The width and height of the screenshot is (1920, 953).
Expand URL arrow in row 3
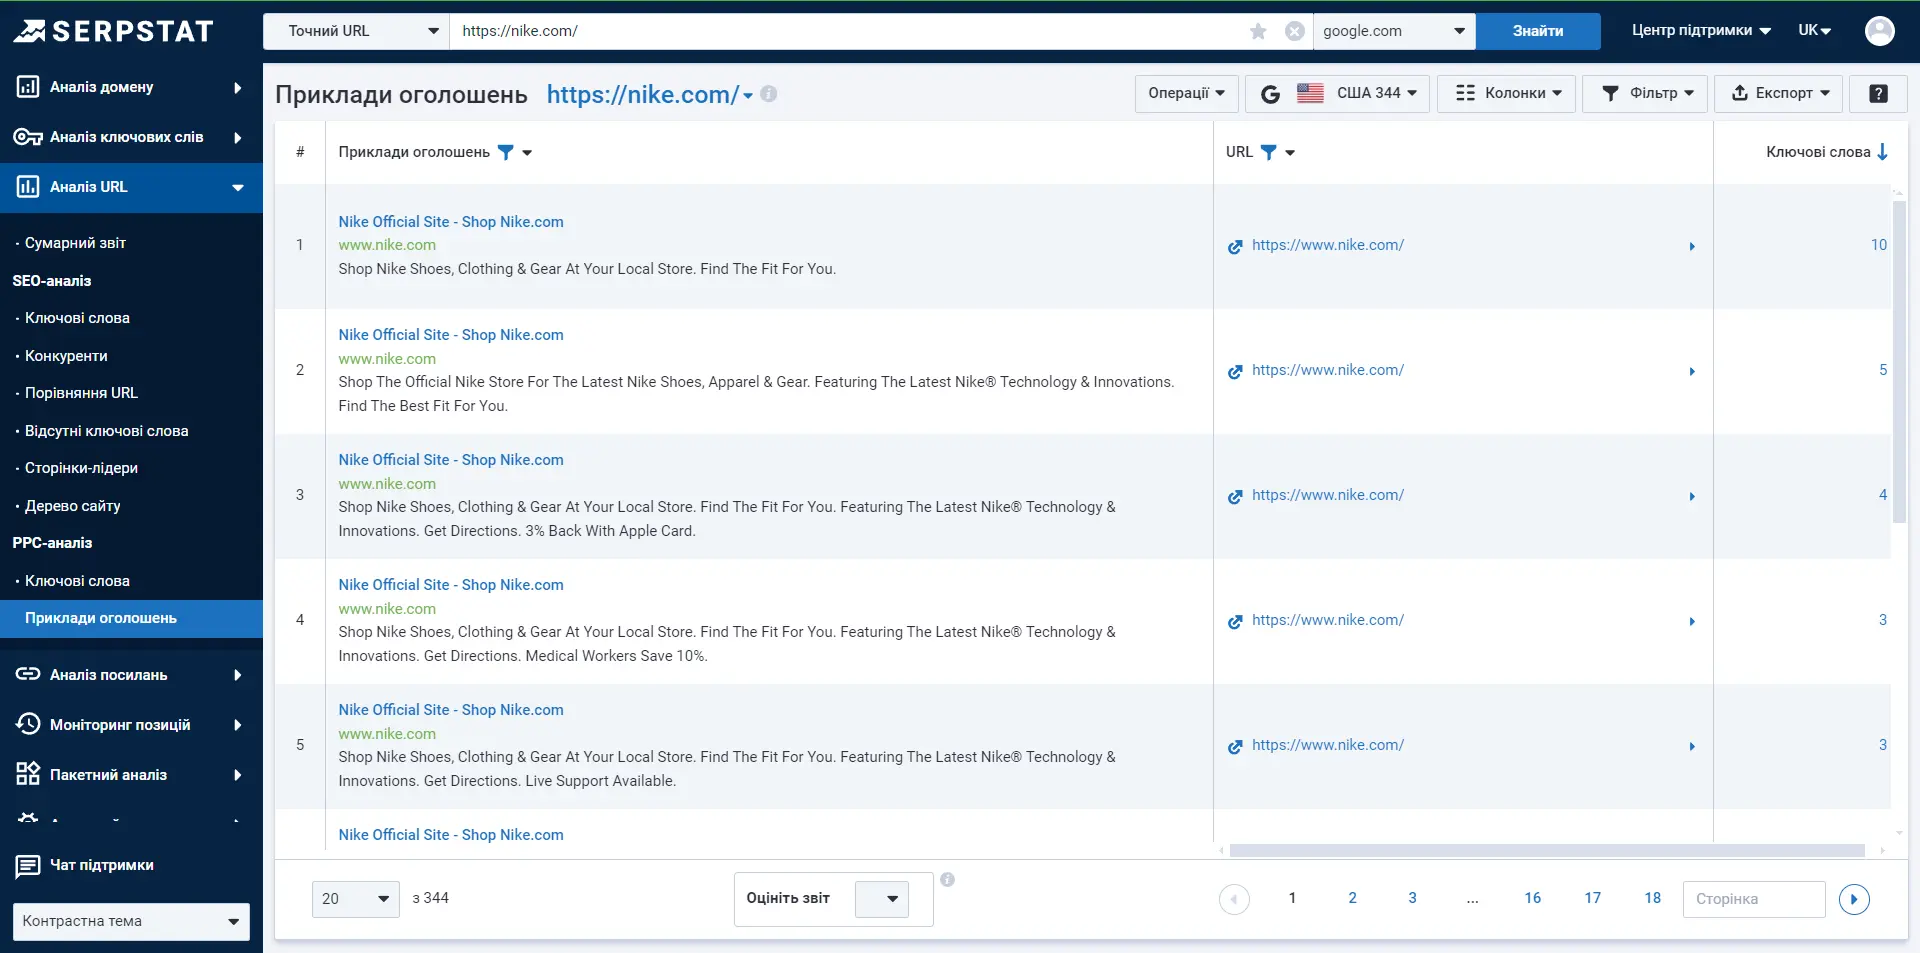(x=1692, y=496)
